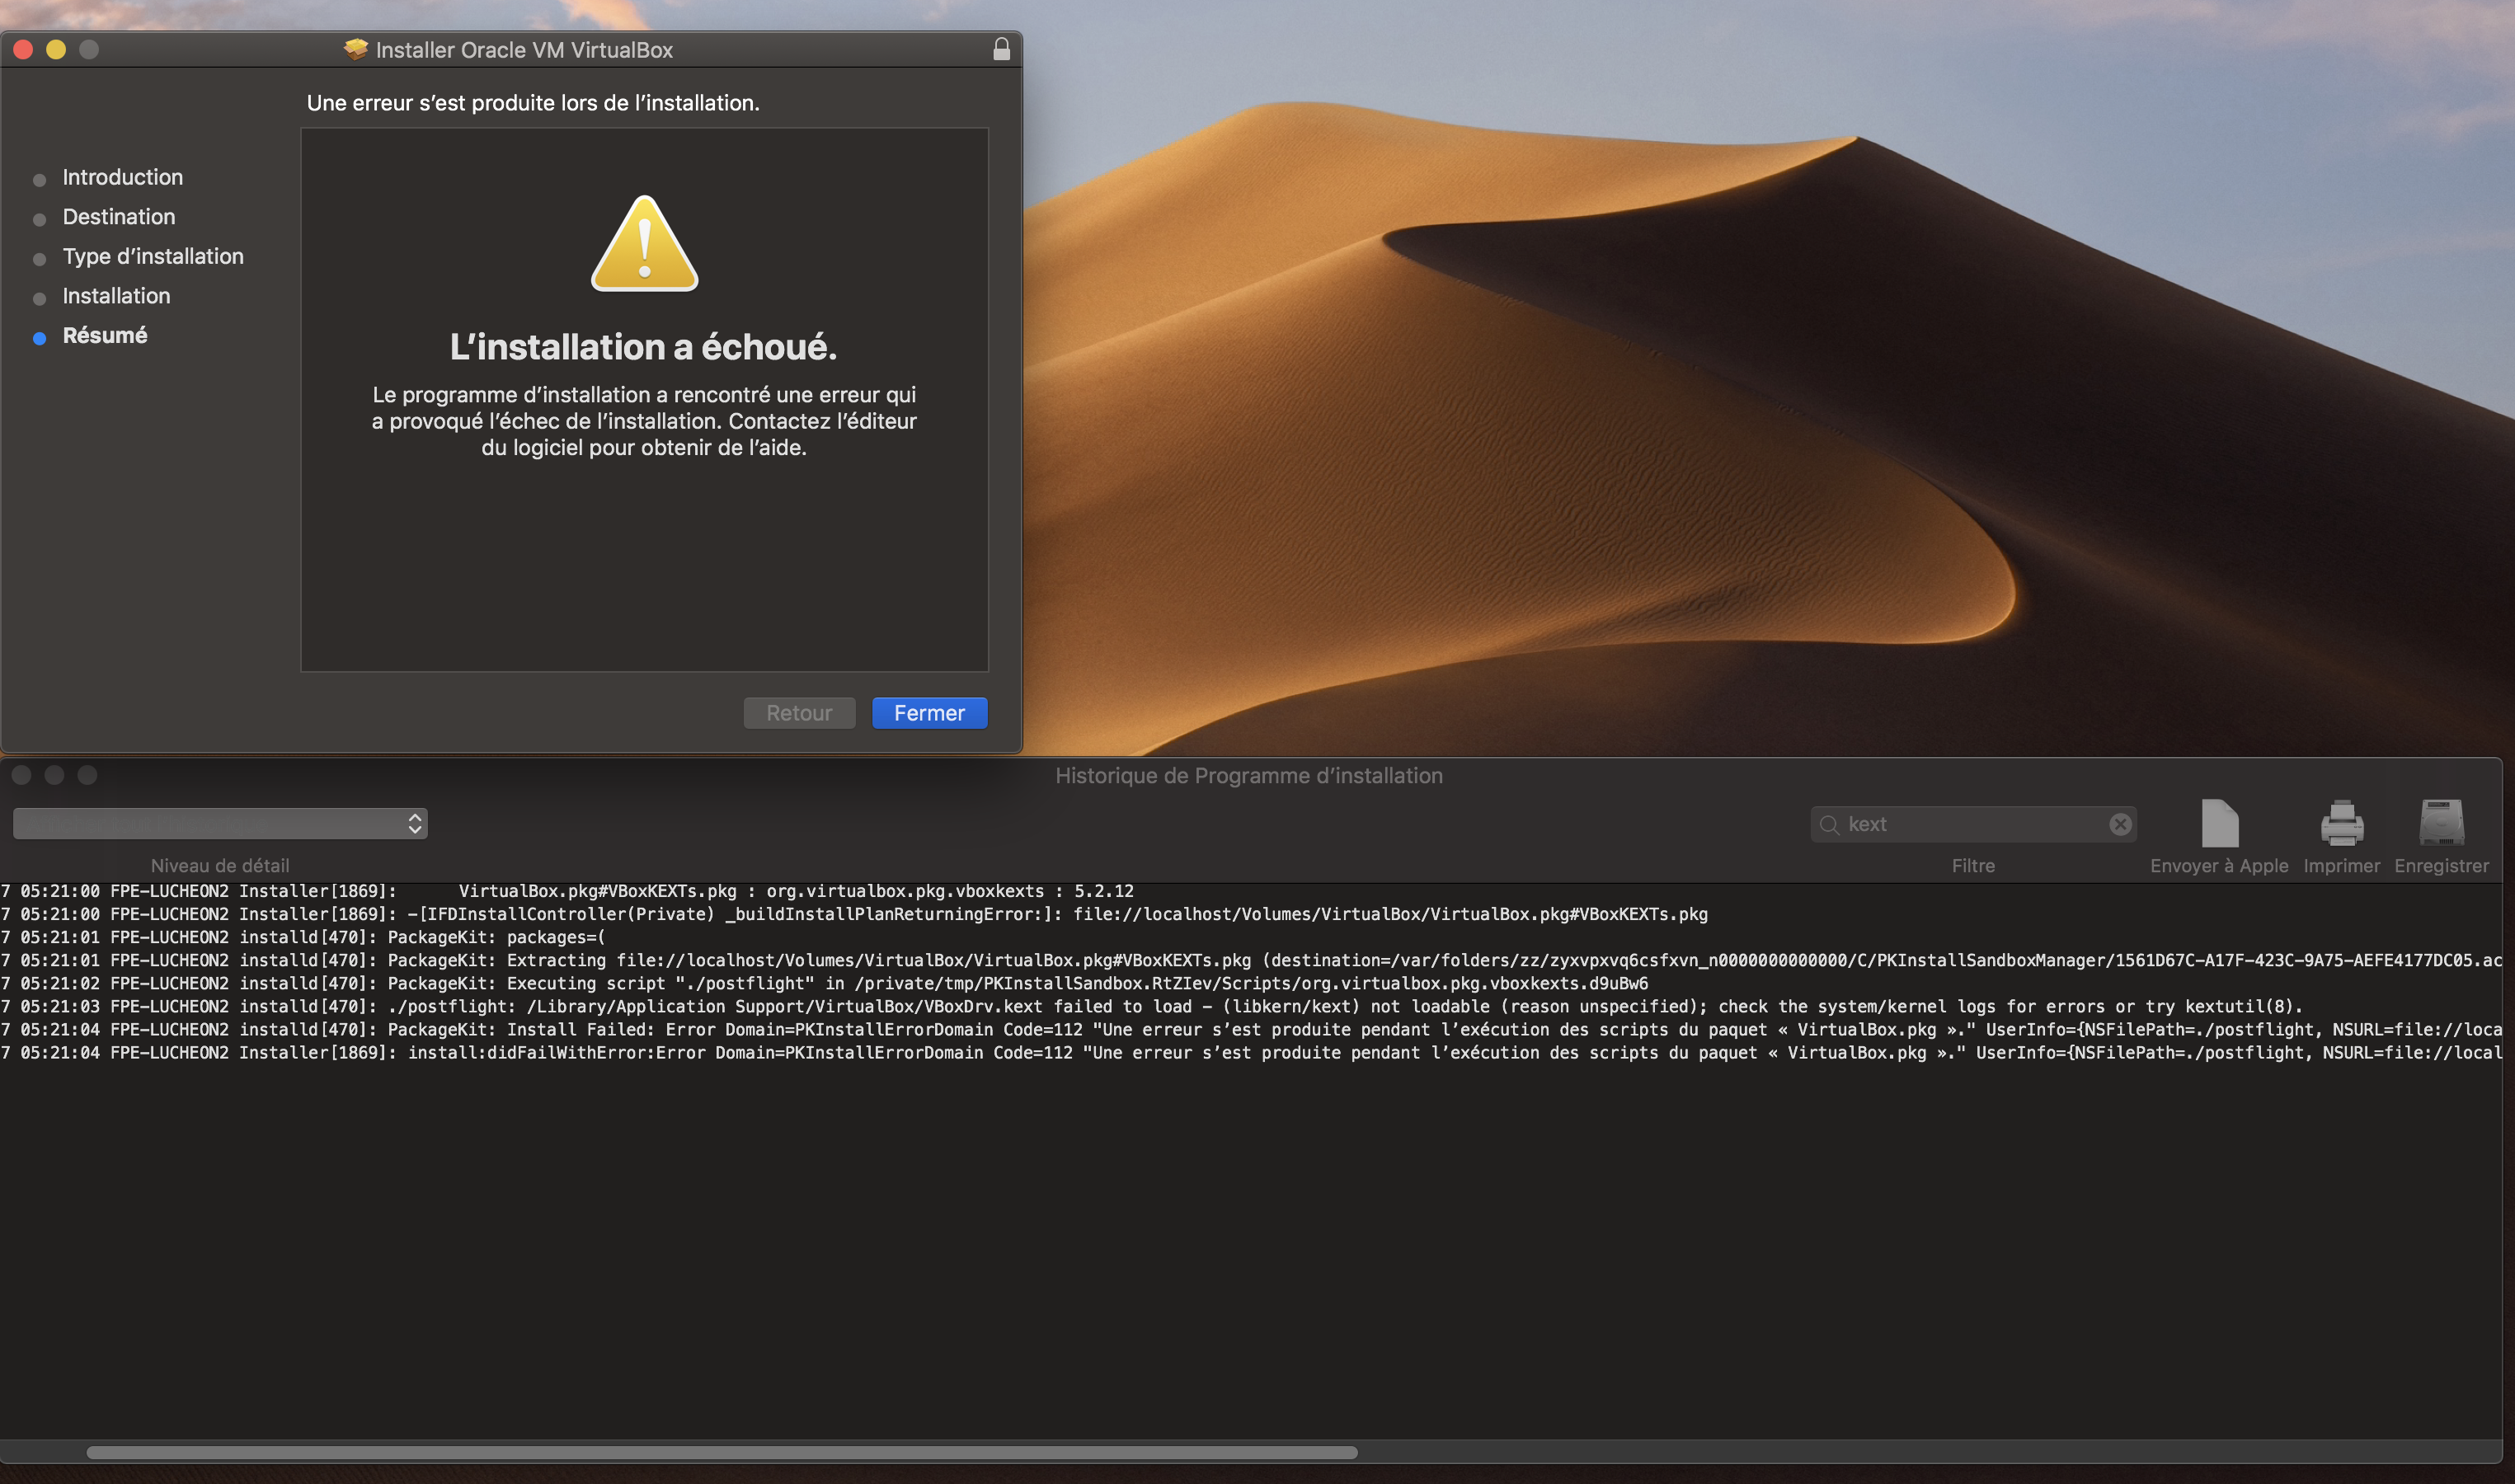Click the Fermer button
The height and width of the screenshot is (1484, 2515).
pyautogui.click(x=929, y=713)
